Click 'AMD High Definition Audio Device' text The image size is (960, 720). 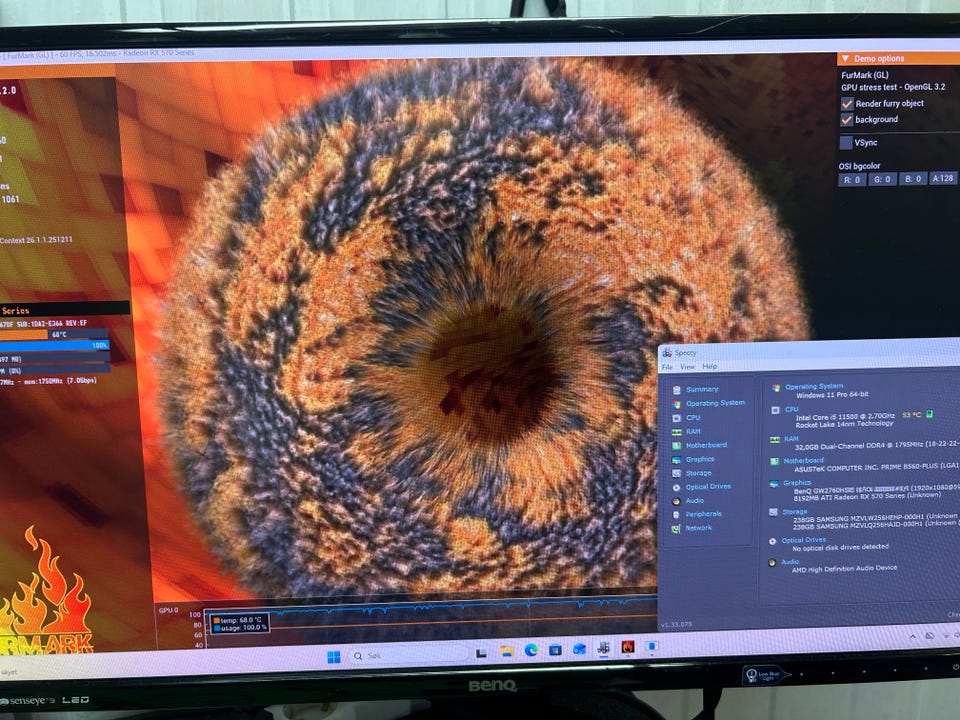pos(844,569)
